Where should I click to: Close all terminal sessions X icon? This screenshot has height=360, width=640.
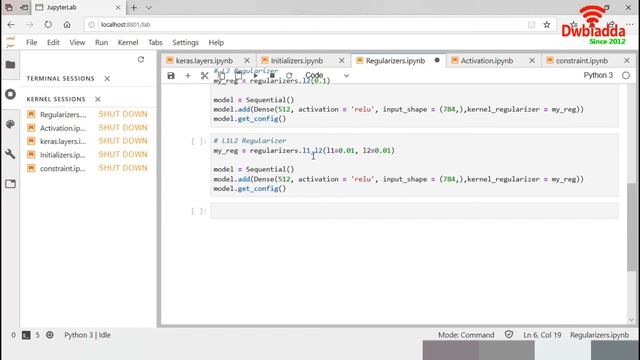pyautogui.click(x=107, y=78)
